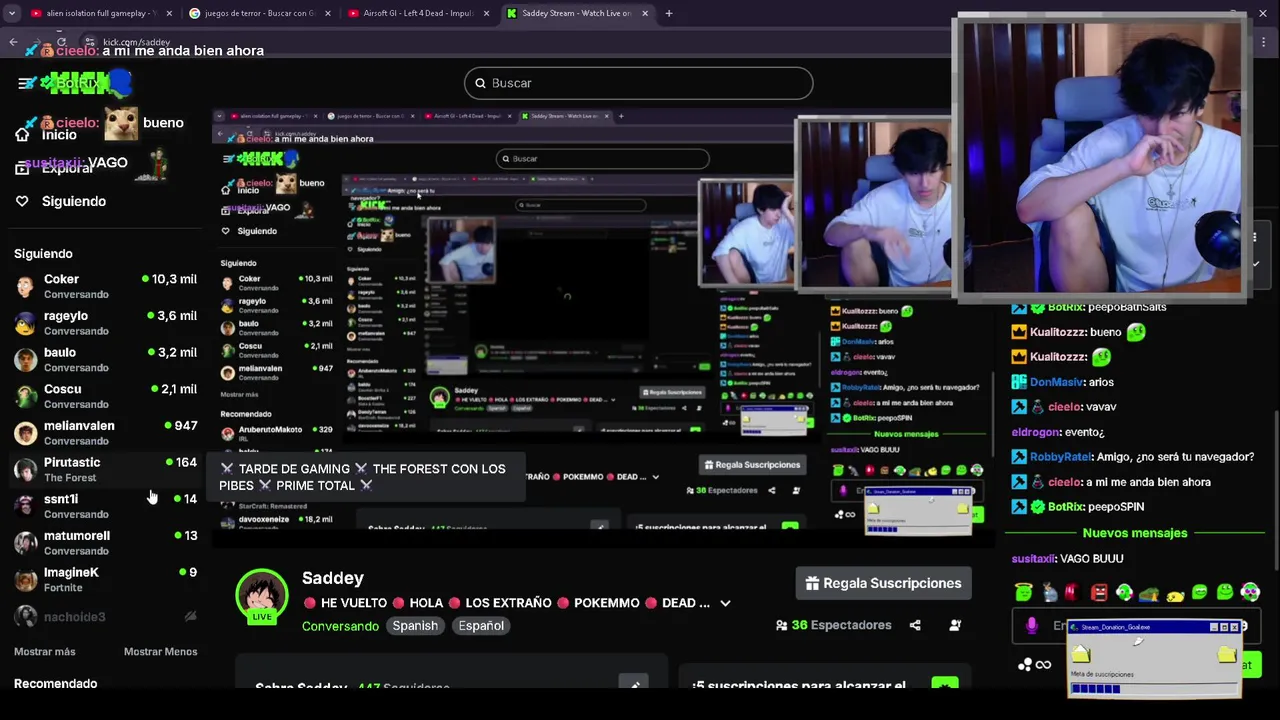Open the tab search chevron in the browser
The image size is (1280, 720).
pos(14,13)
